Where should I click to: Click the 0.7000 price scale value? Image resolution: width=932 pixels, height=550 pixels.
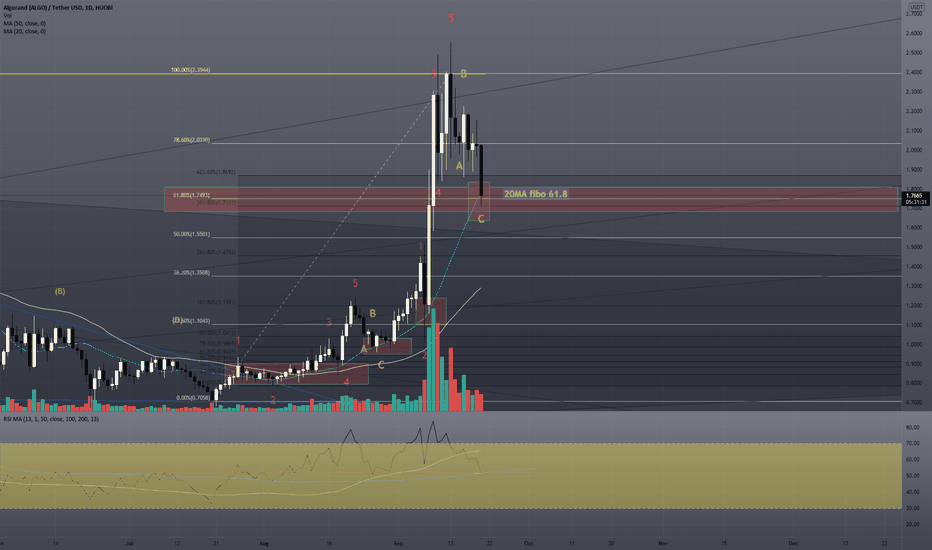914,403
